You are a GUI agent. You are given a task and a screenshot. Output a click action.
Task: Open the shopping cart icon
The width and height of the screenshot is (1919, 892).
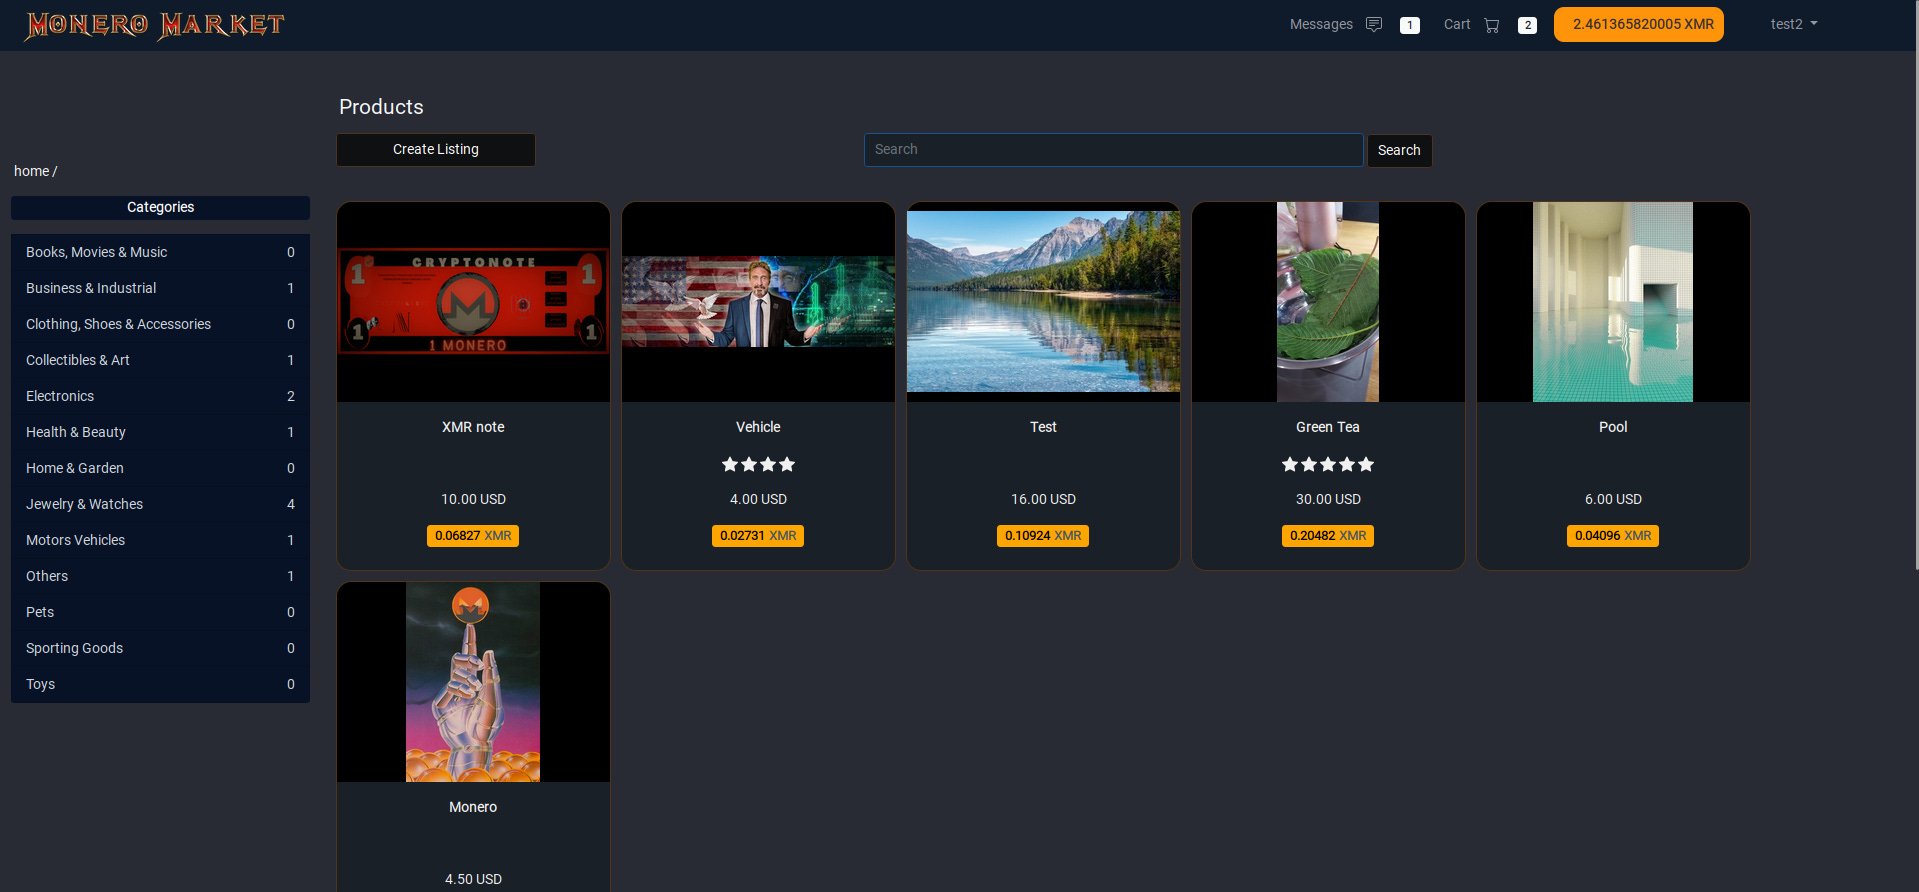pyautogui.click(x=1491, y=25)
